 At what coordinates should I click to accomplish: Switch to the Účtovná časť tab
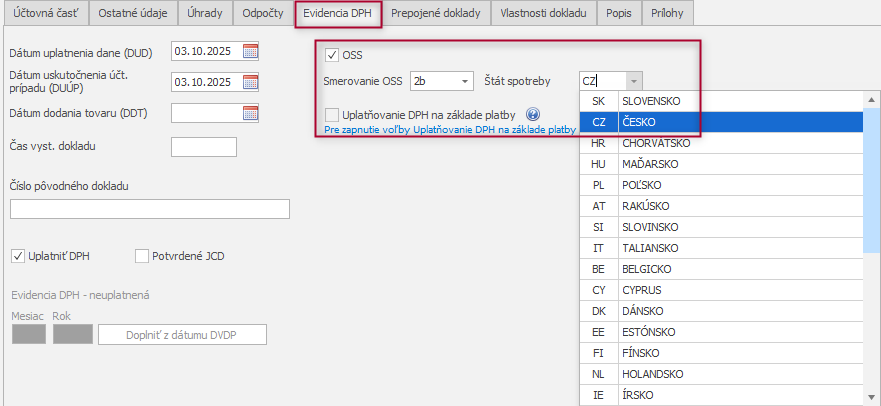click(x=44, y=13)
